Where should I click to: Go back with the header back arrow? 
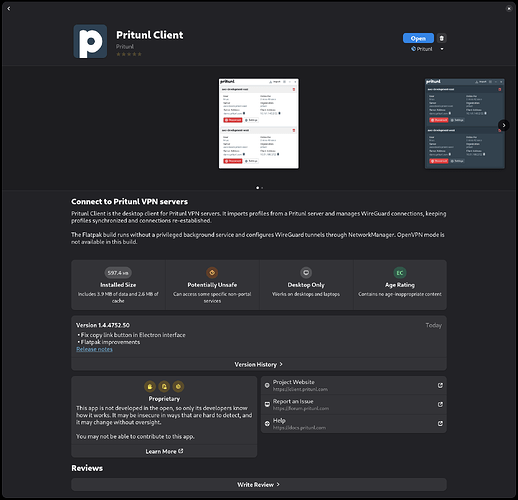point(9,9)
